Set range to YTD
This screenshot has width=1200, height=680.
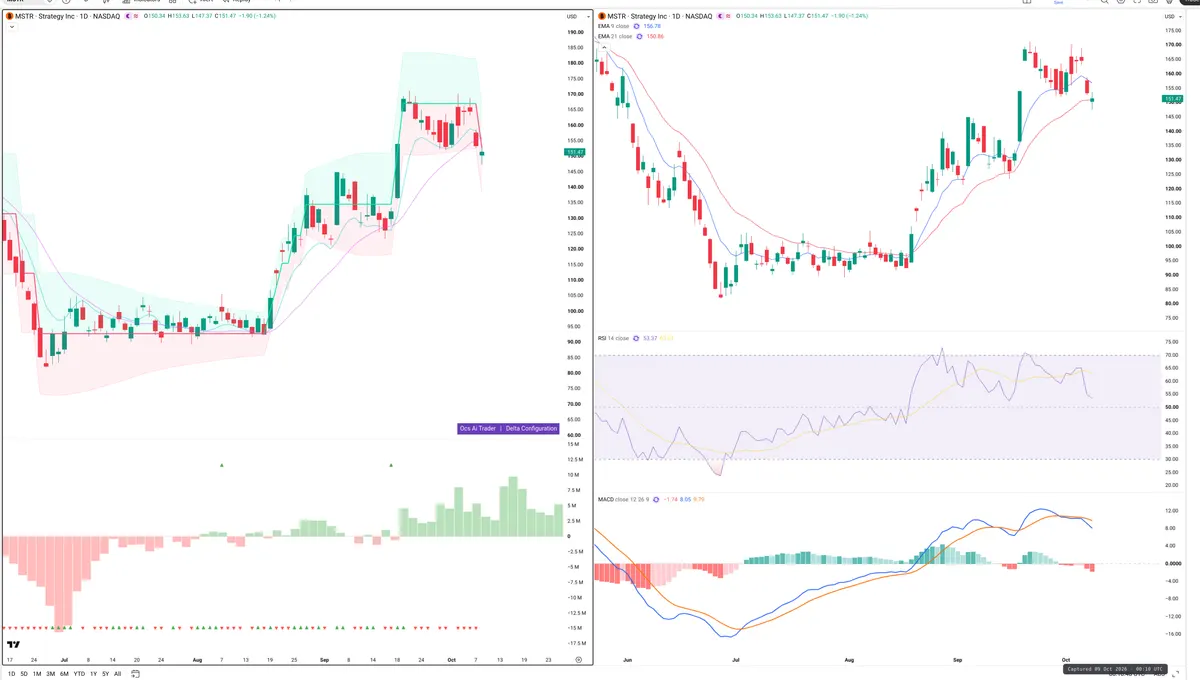click(x=79, y=674)
